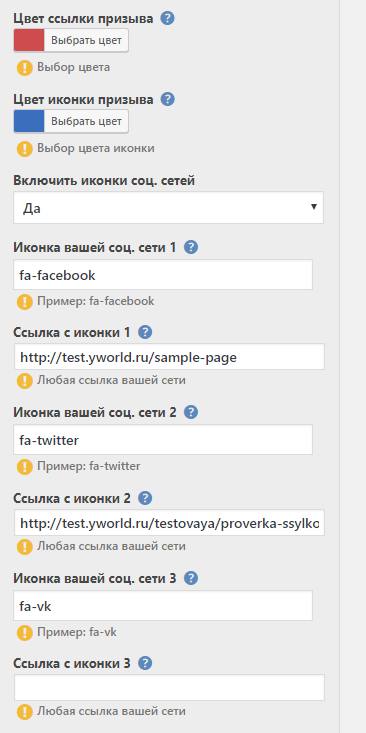
Task: Focus the fa-facebook icon input field
Action: tap(163, 275)
